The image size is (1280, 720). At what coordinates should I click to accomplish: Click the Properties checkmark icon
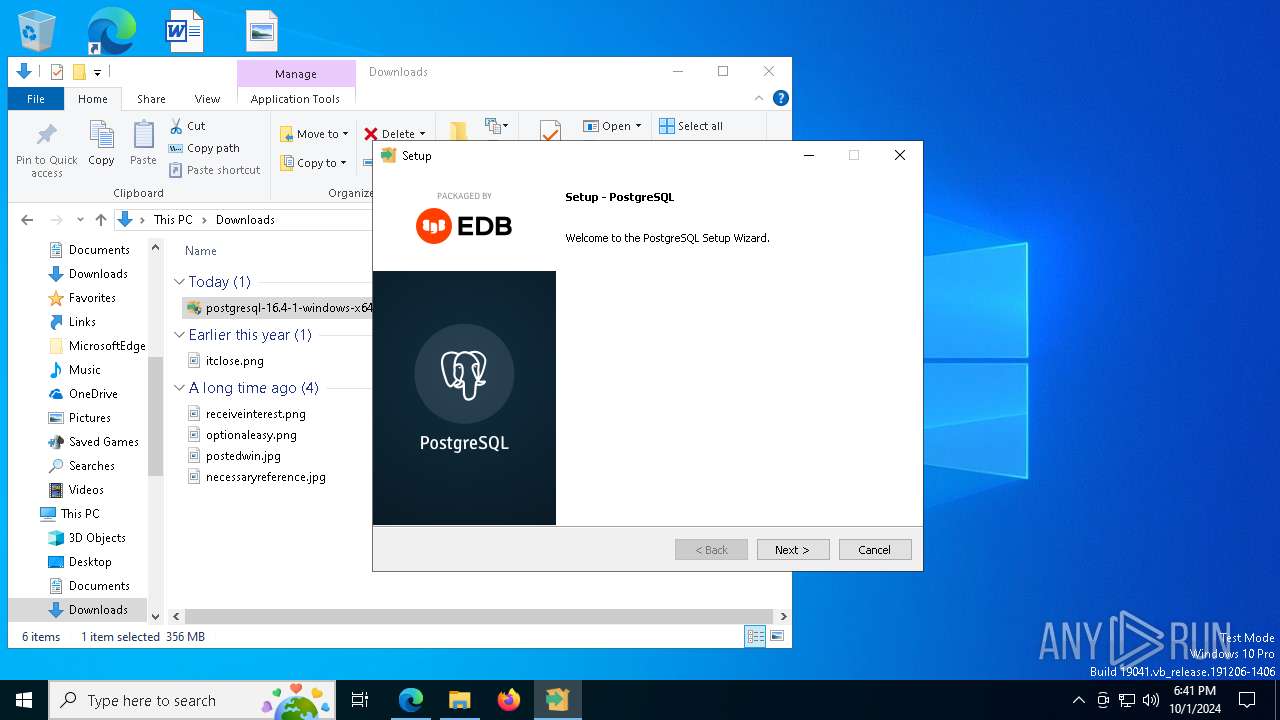[549, 131]
